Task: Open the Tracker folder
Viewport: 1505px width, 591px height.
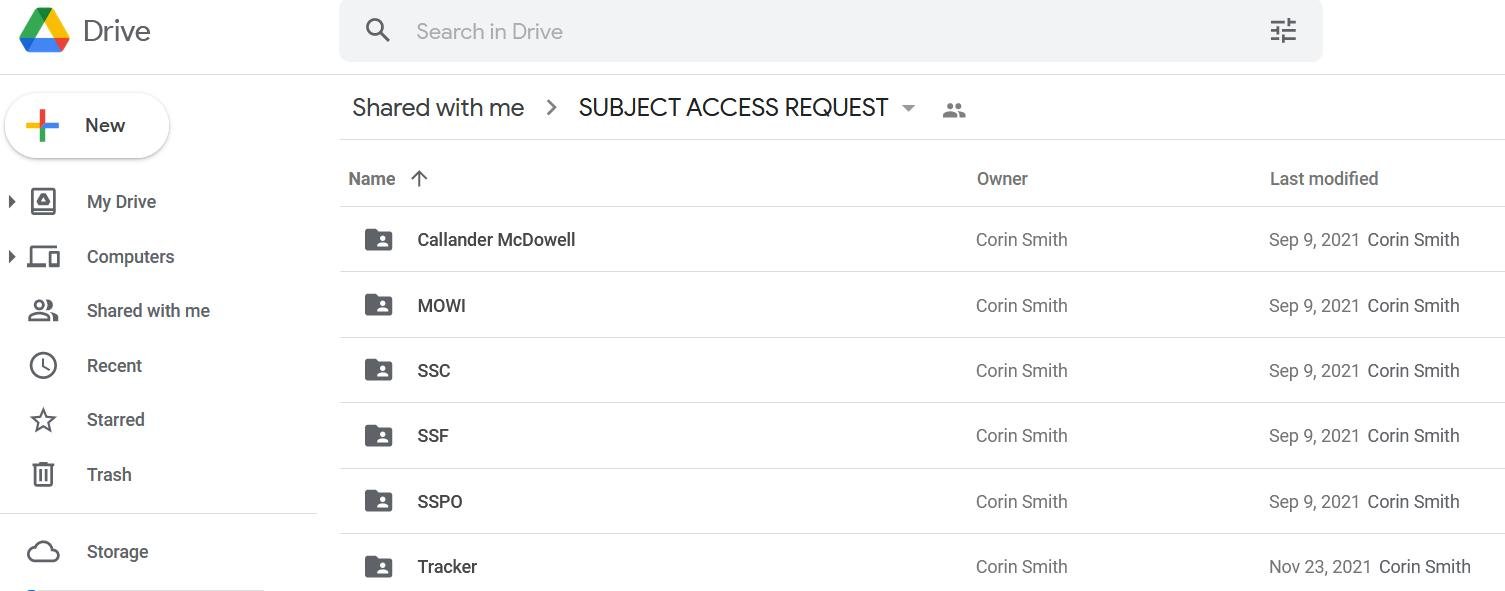Action: tap(447, 566)
